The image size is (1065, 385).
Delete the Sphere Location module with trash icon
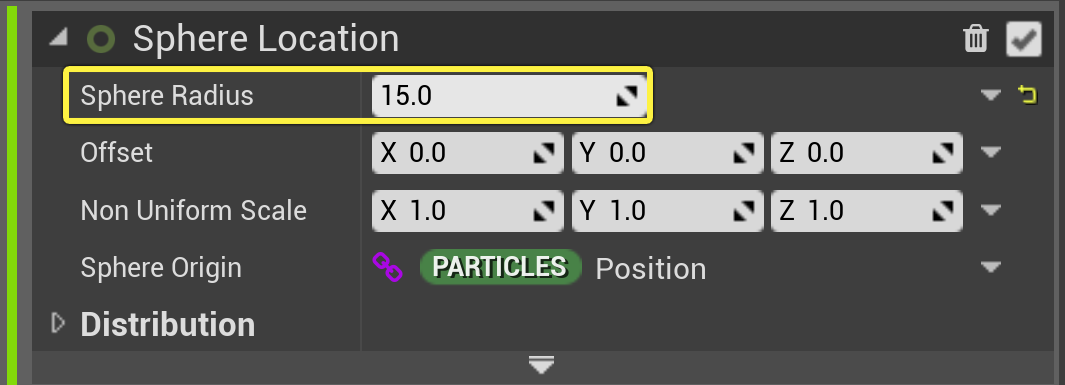click(975, 39)
